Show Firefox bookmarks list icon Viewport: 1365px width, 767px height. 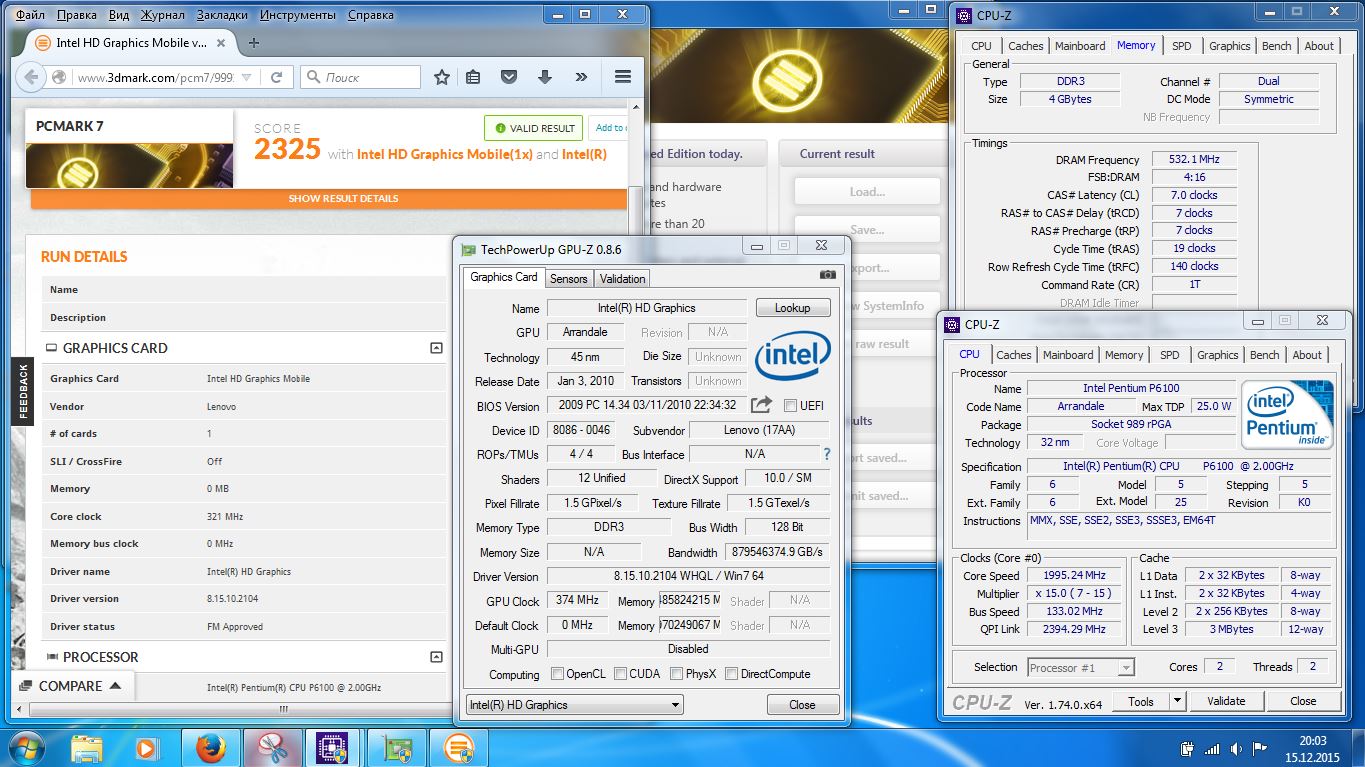coord(474,77)
